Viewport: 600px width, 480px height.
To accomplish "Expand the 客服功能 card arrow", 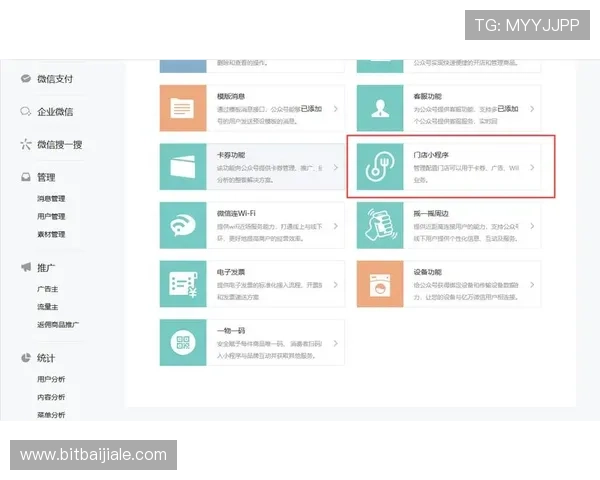I will point(532,109).
